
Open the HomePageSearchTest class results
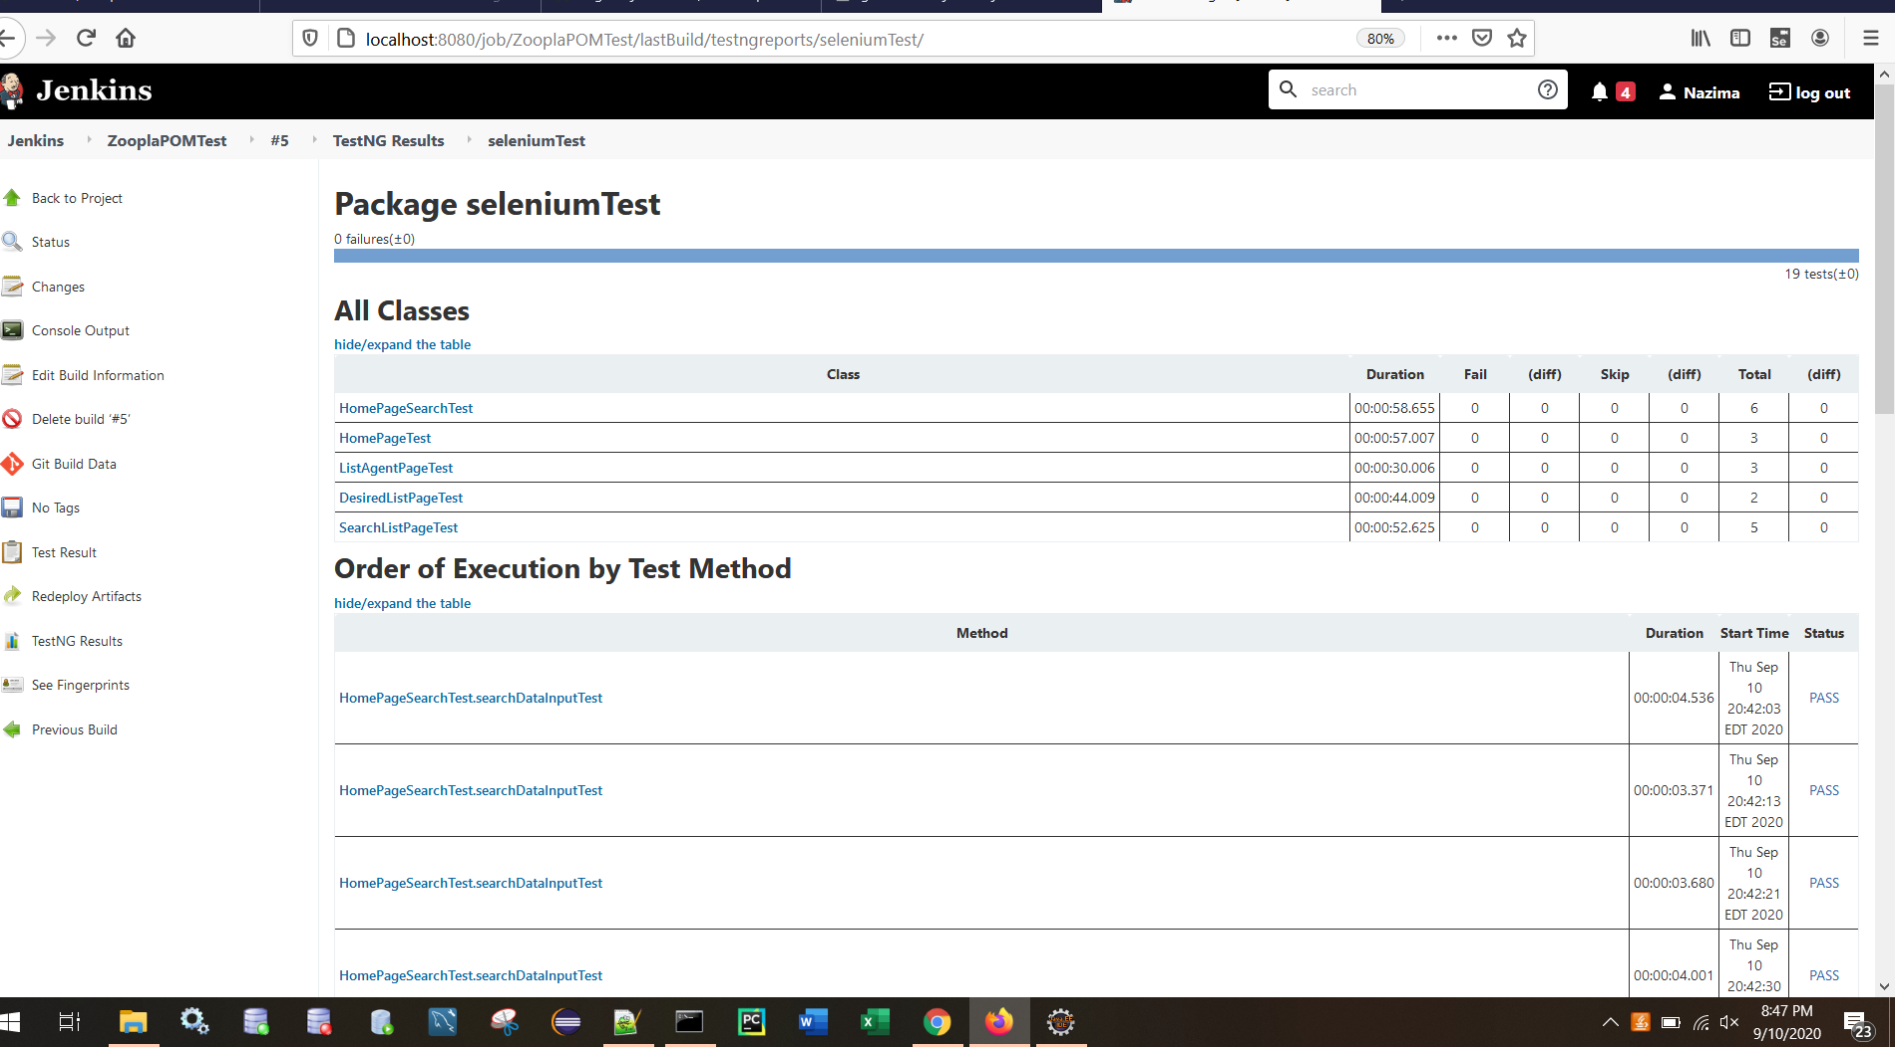[405, 407]
